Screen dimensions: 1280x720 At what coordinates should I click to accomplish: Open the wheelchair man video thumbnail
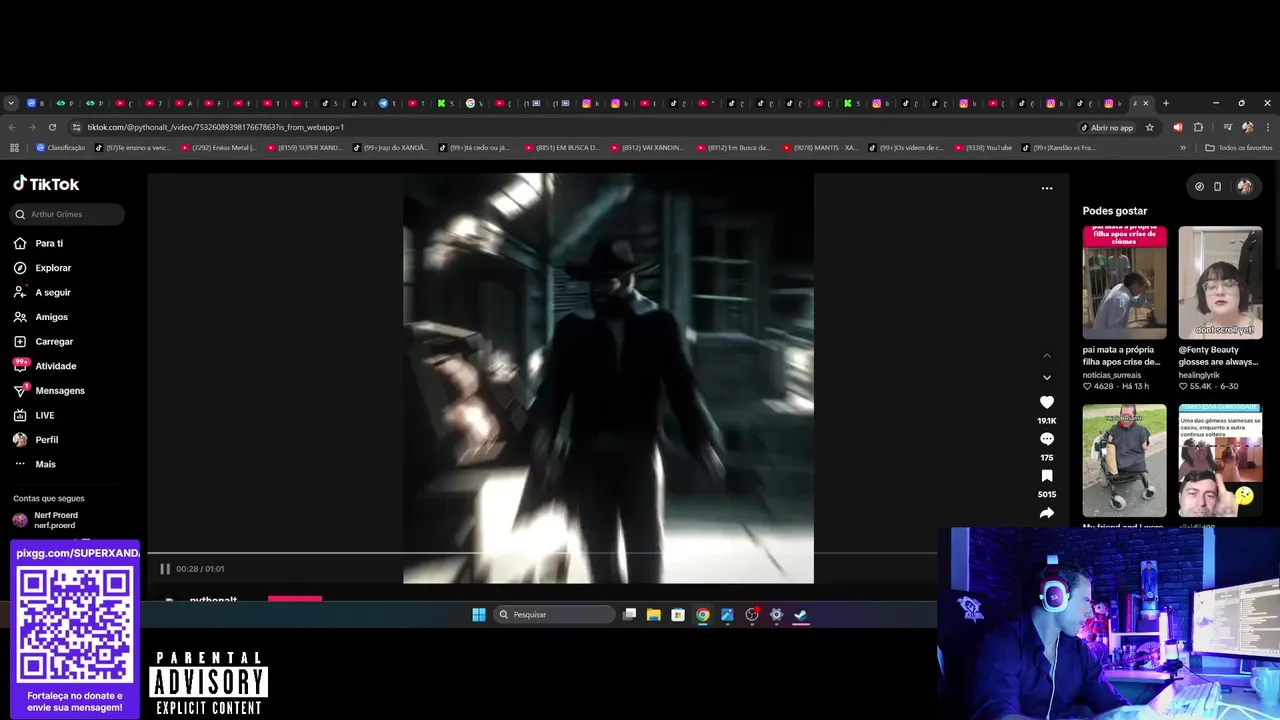[x=1124, y=460]
